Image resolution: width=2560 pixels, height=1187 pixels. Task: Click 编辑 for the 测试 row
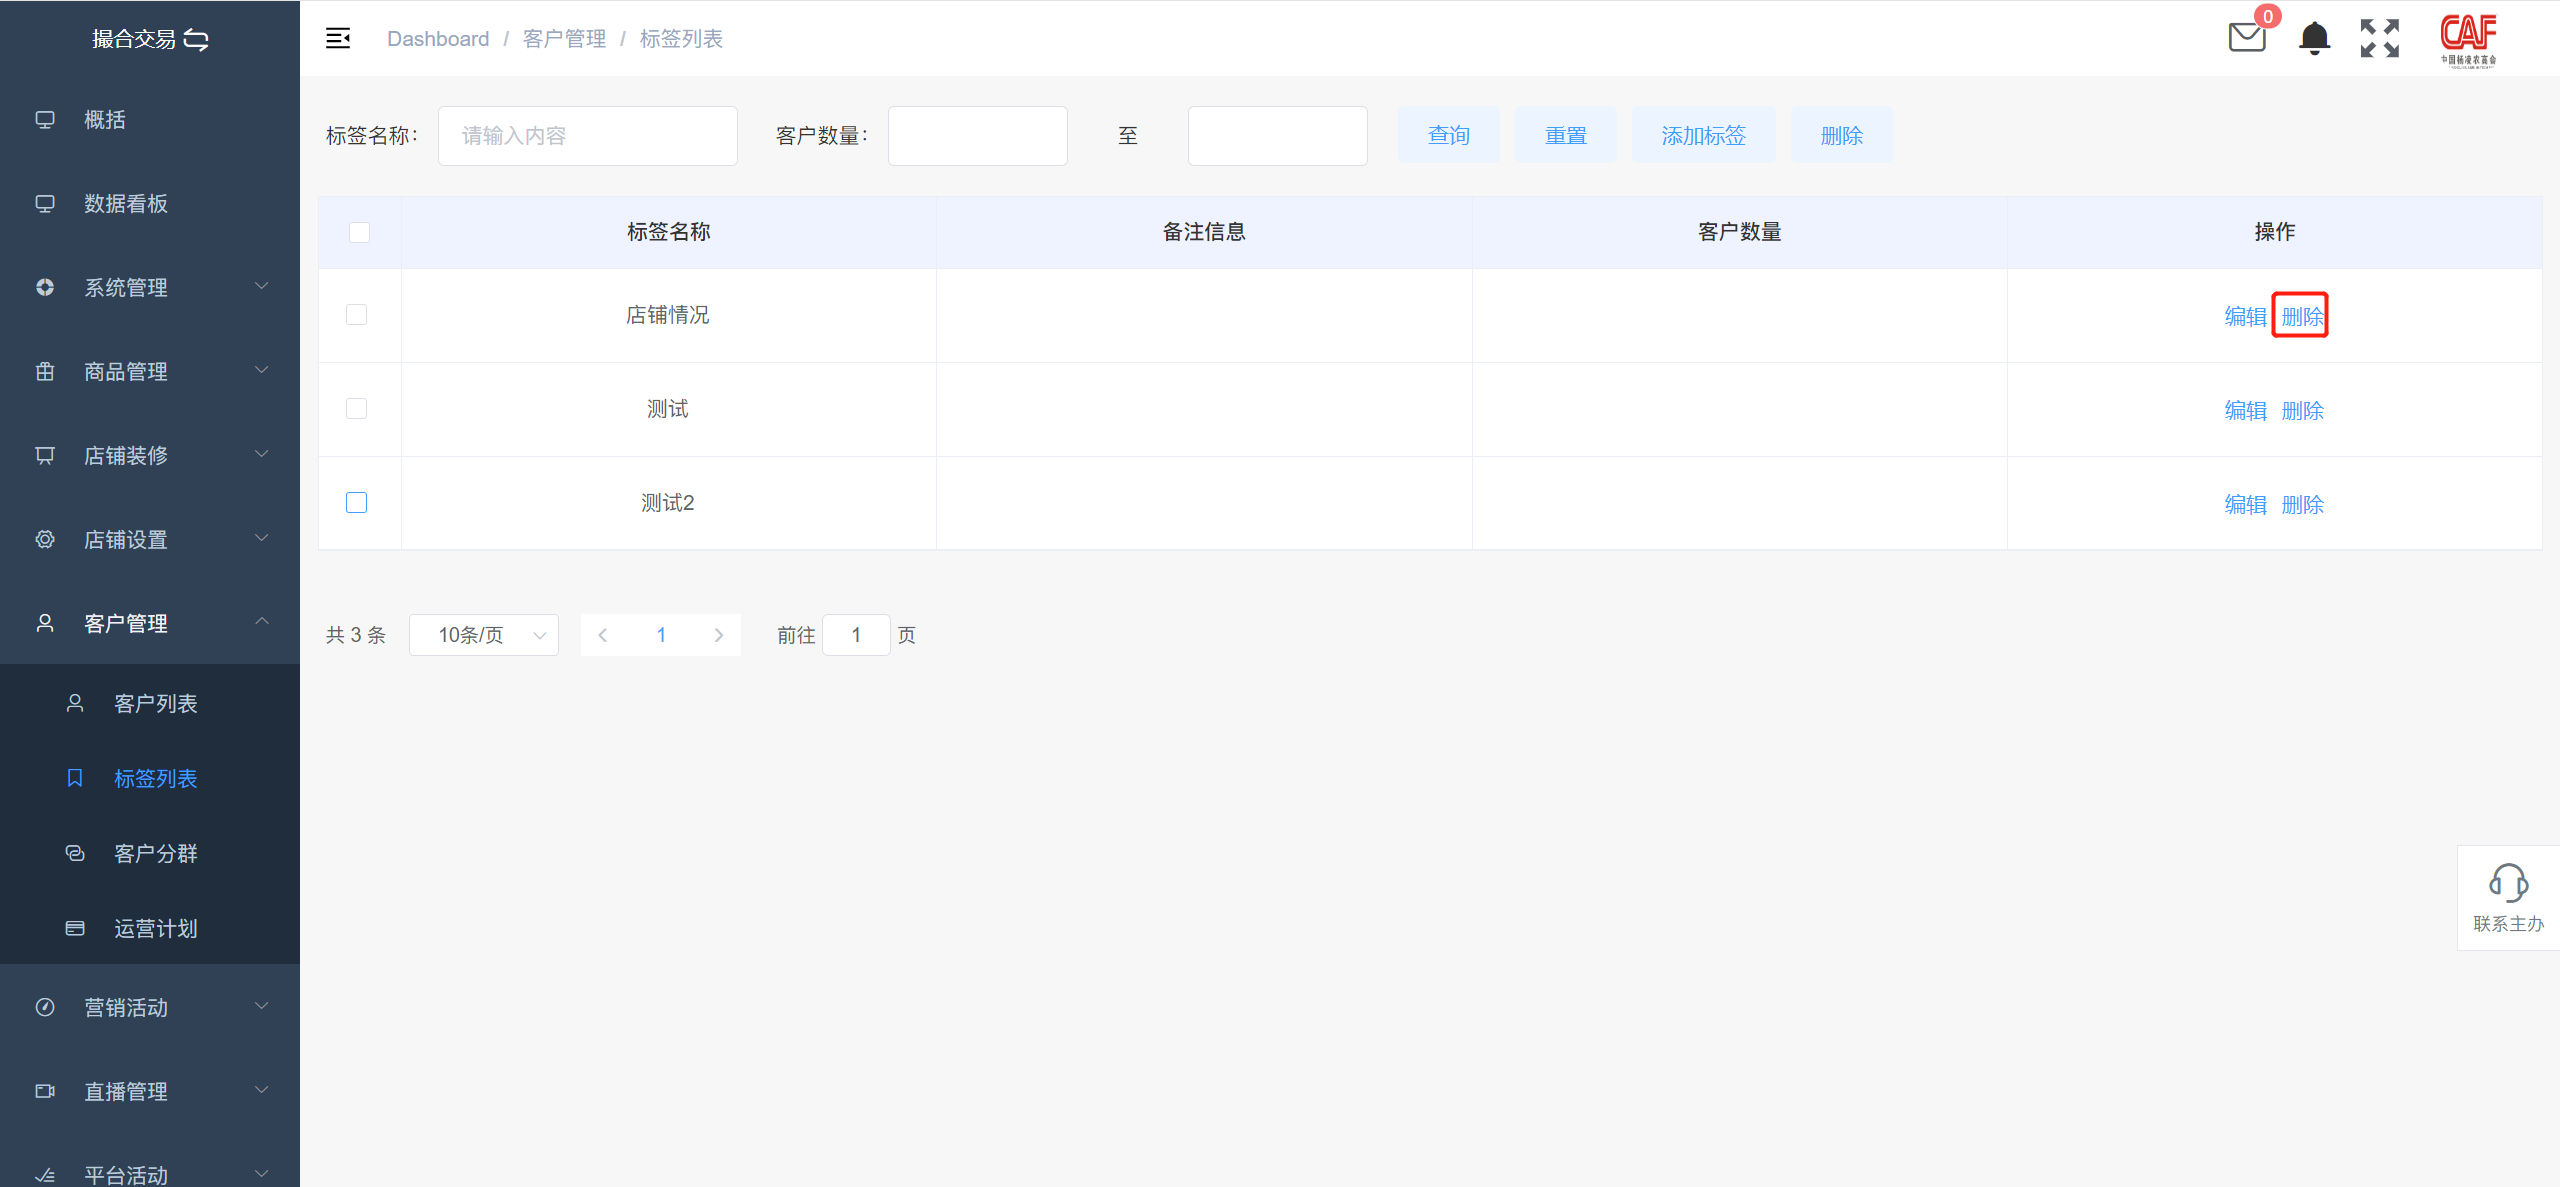[2245, 411]
